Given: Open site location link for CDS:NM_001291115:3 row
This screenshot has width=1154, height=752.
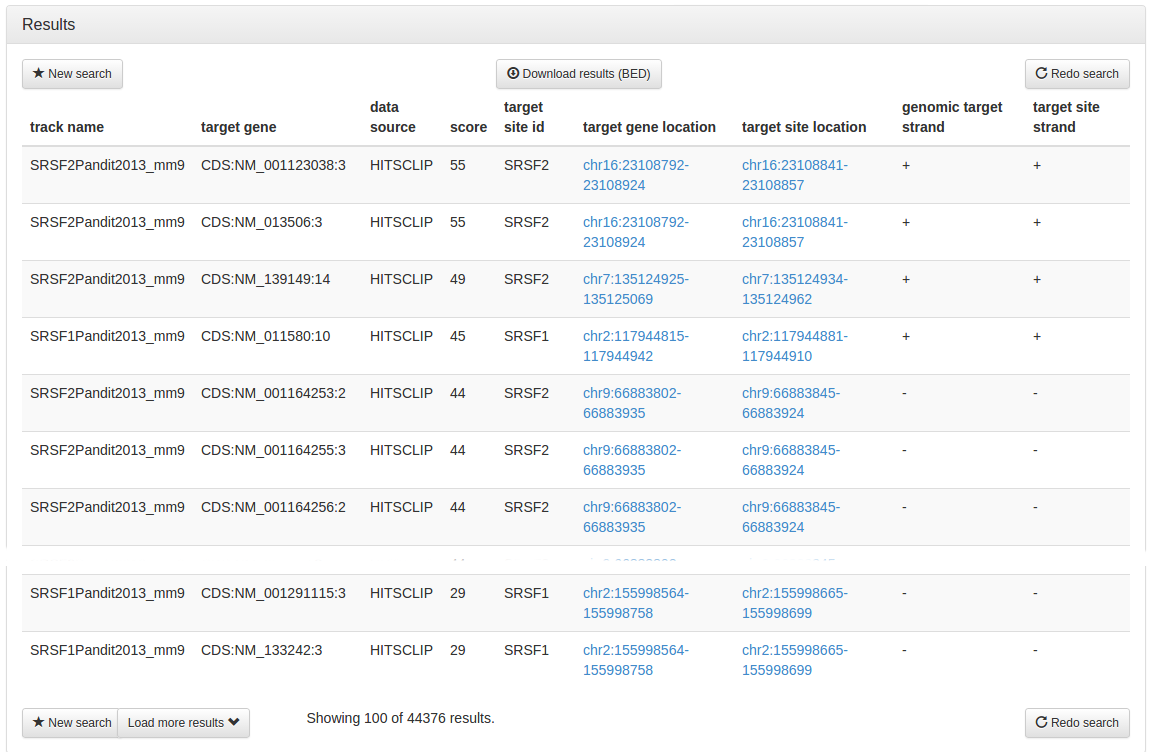Looking at the screenshot, I should click(795, 603).
